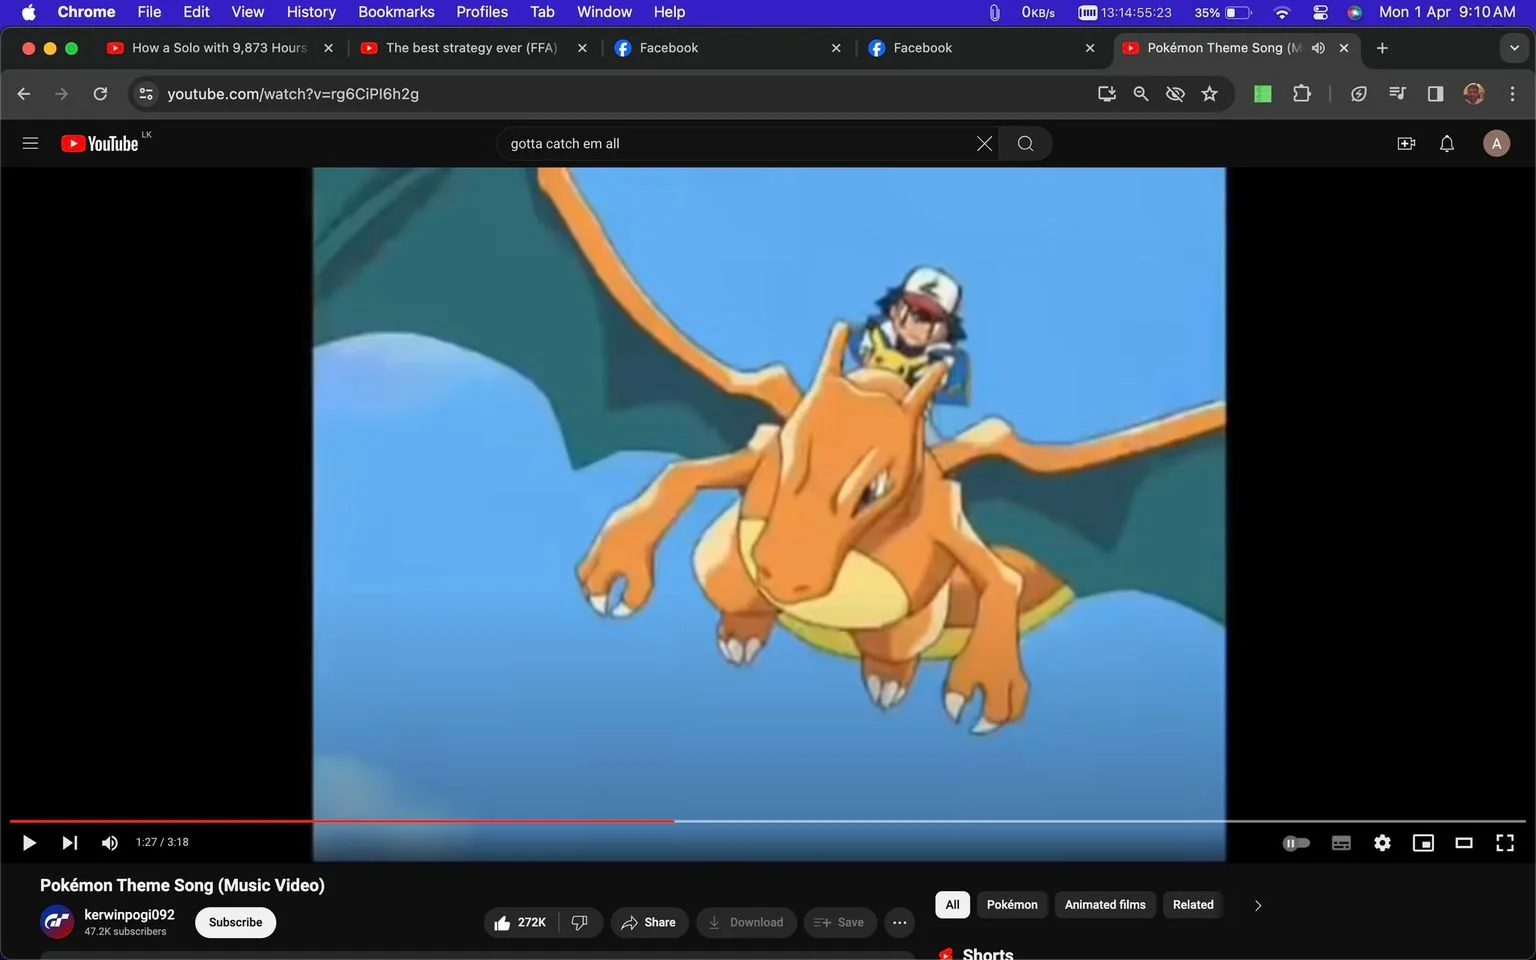The width and height of the screenshot is (1536, 960).
Task: Open YouTube notifications bell
Action: [x=1447, y=143]
